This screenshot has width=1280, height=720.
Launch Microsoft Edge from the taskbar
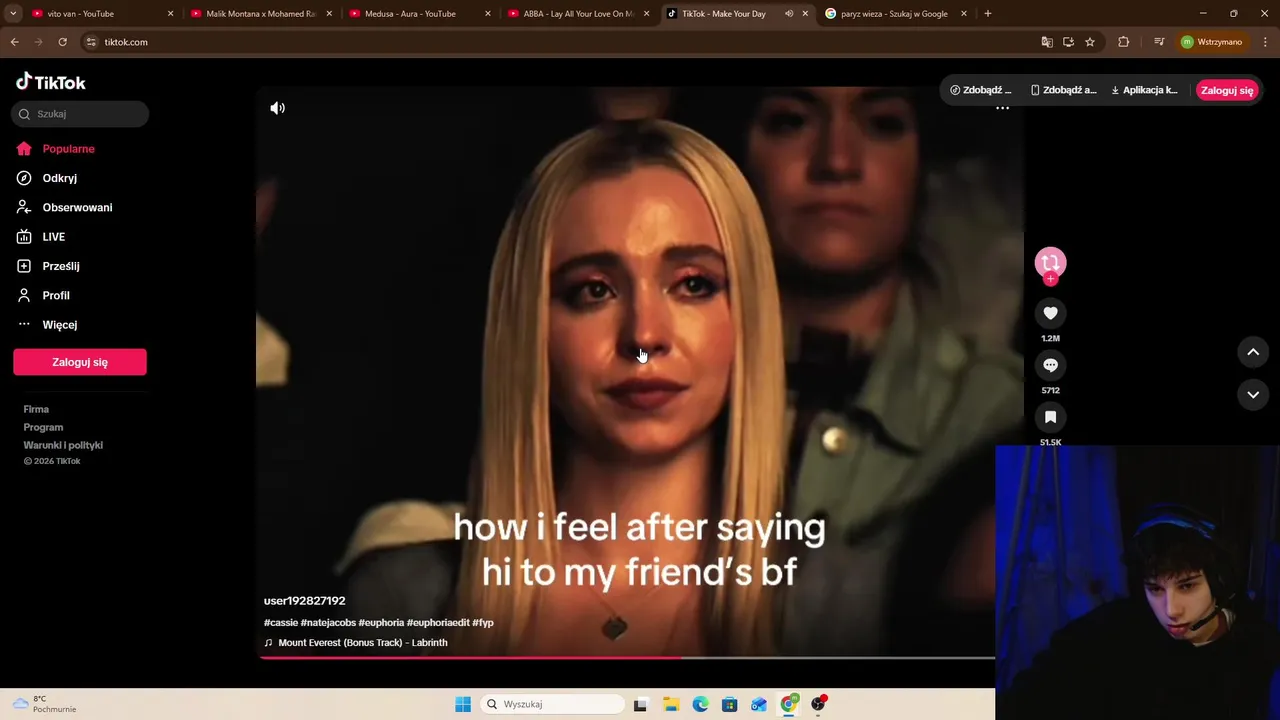click(700, 704)
